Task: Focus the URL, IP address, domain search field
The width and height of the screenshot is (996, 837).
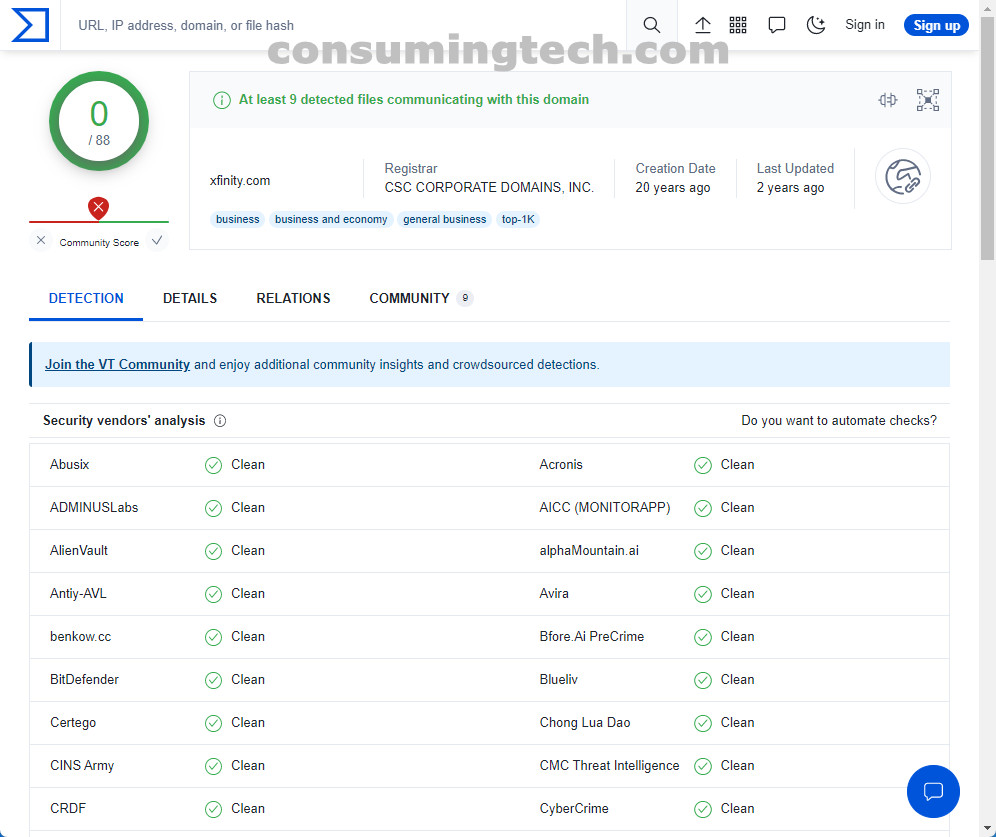Action: click(x=343, y=25)
